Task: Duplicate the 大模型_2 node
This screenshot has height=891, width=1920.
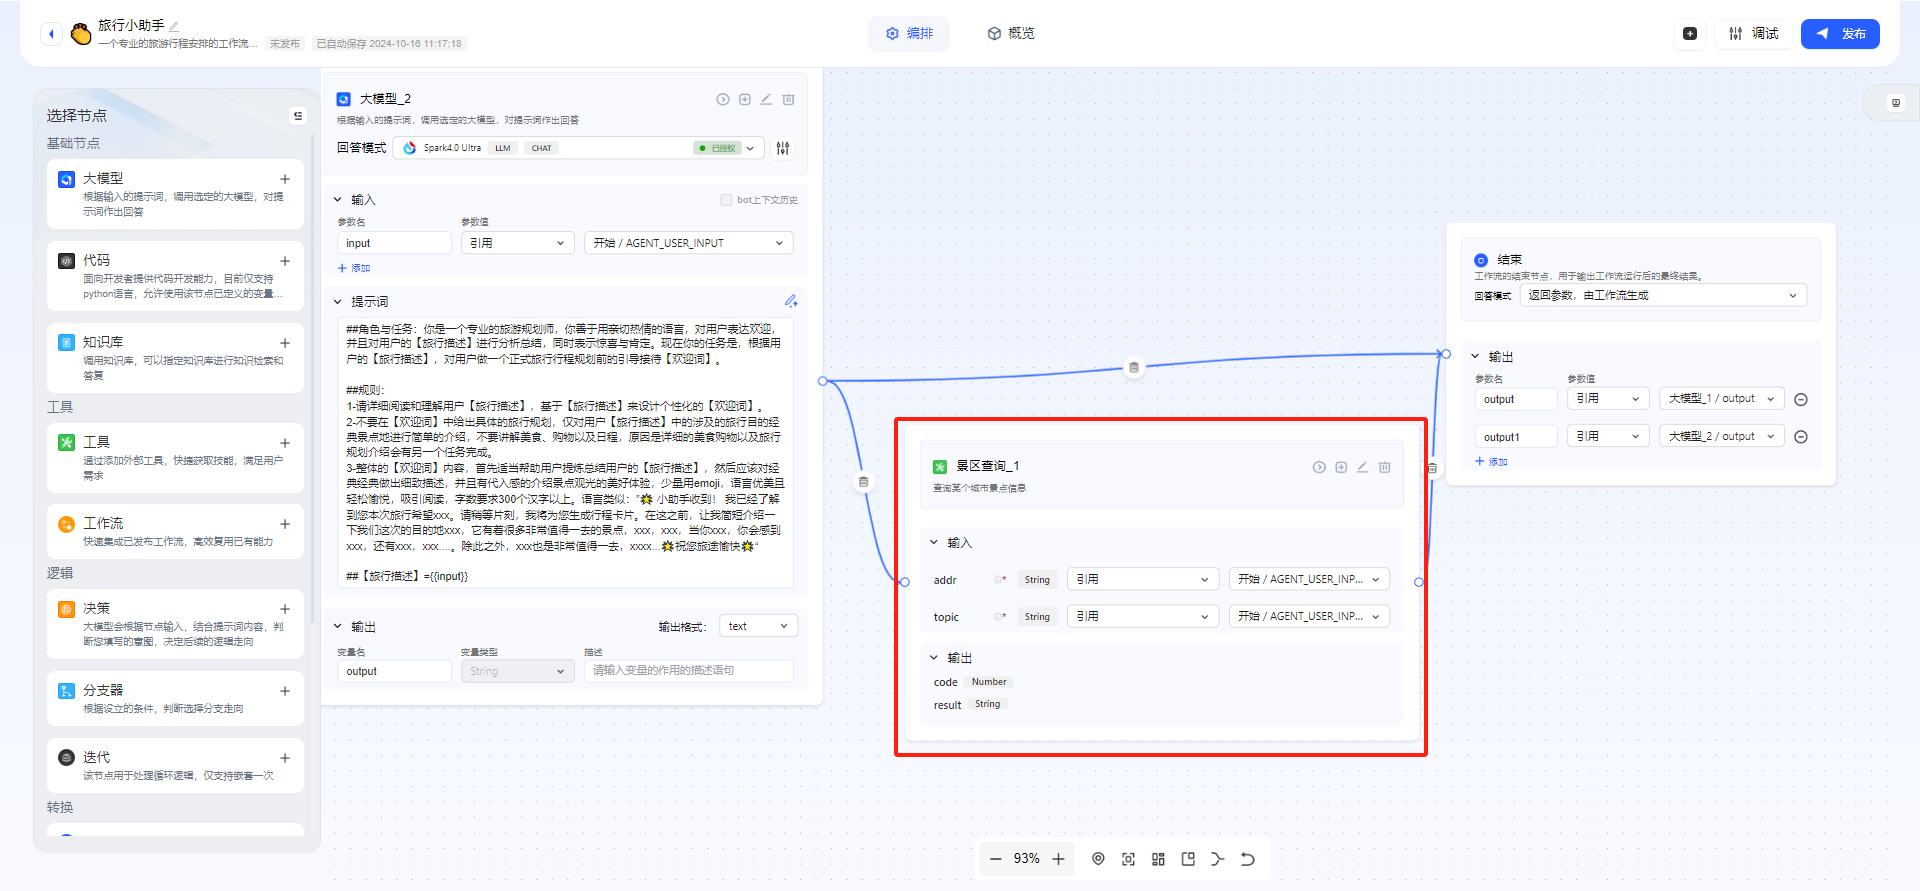Action: (745, 99)
